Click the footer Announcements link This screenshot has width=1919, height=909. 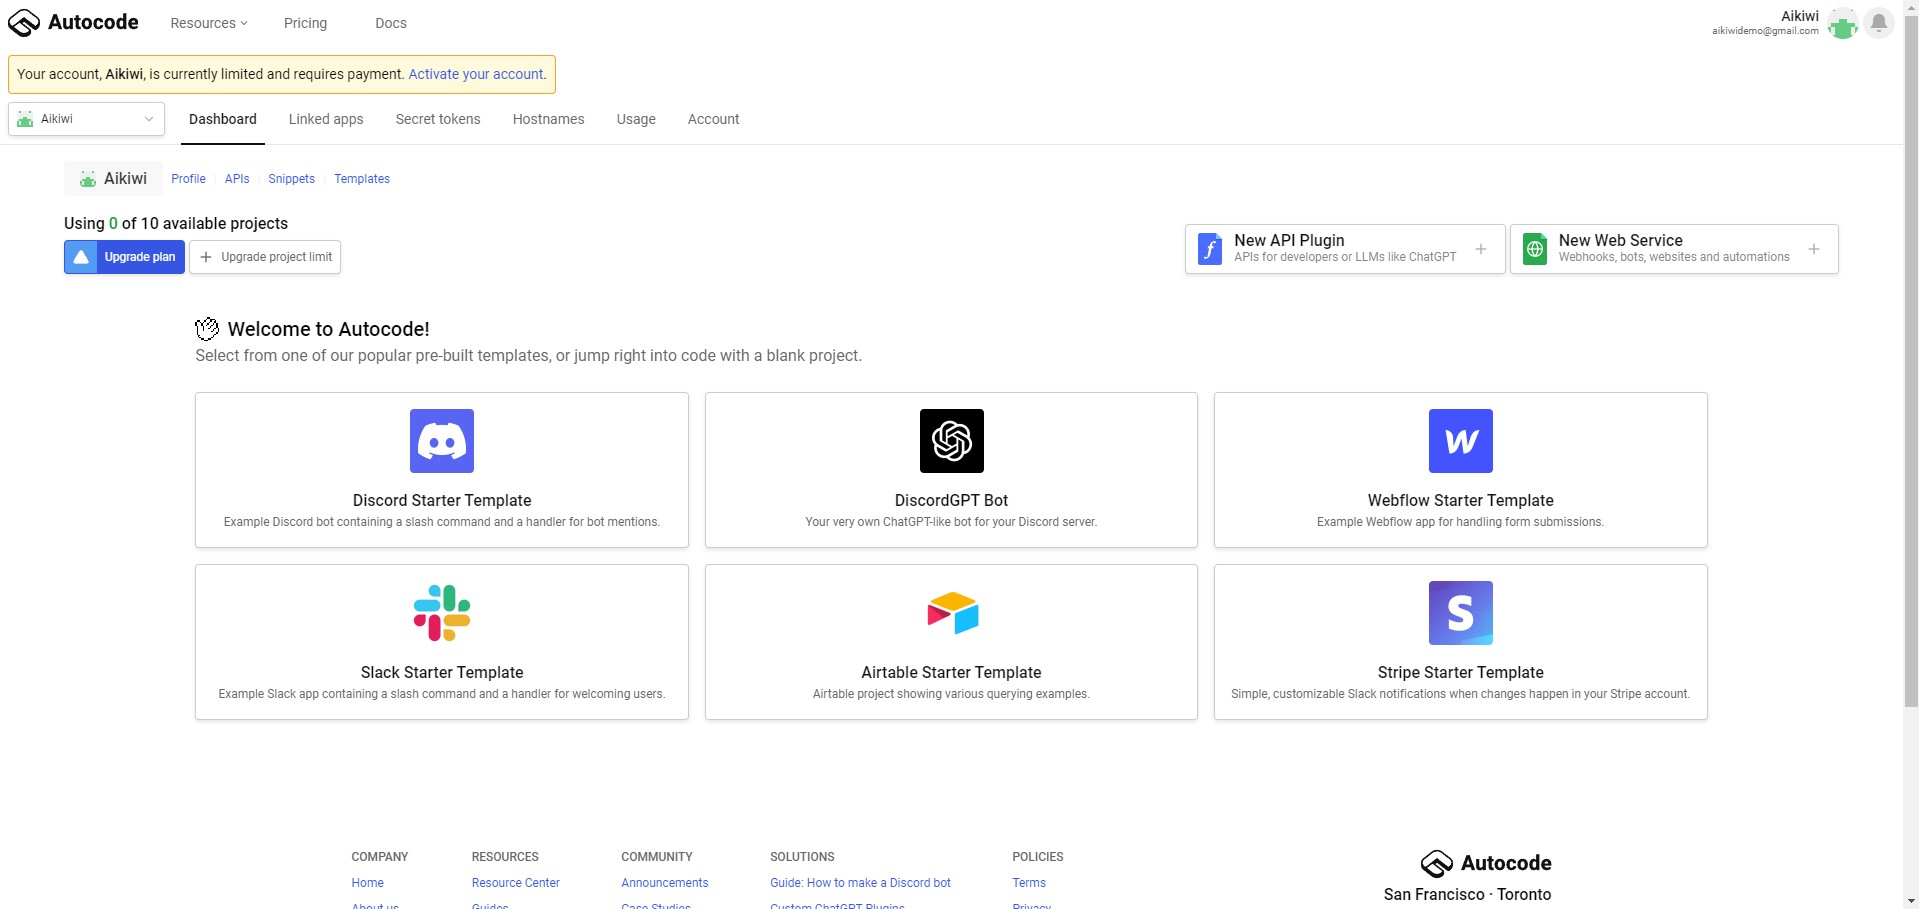[665, 883]
